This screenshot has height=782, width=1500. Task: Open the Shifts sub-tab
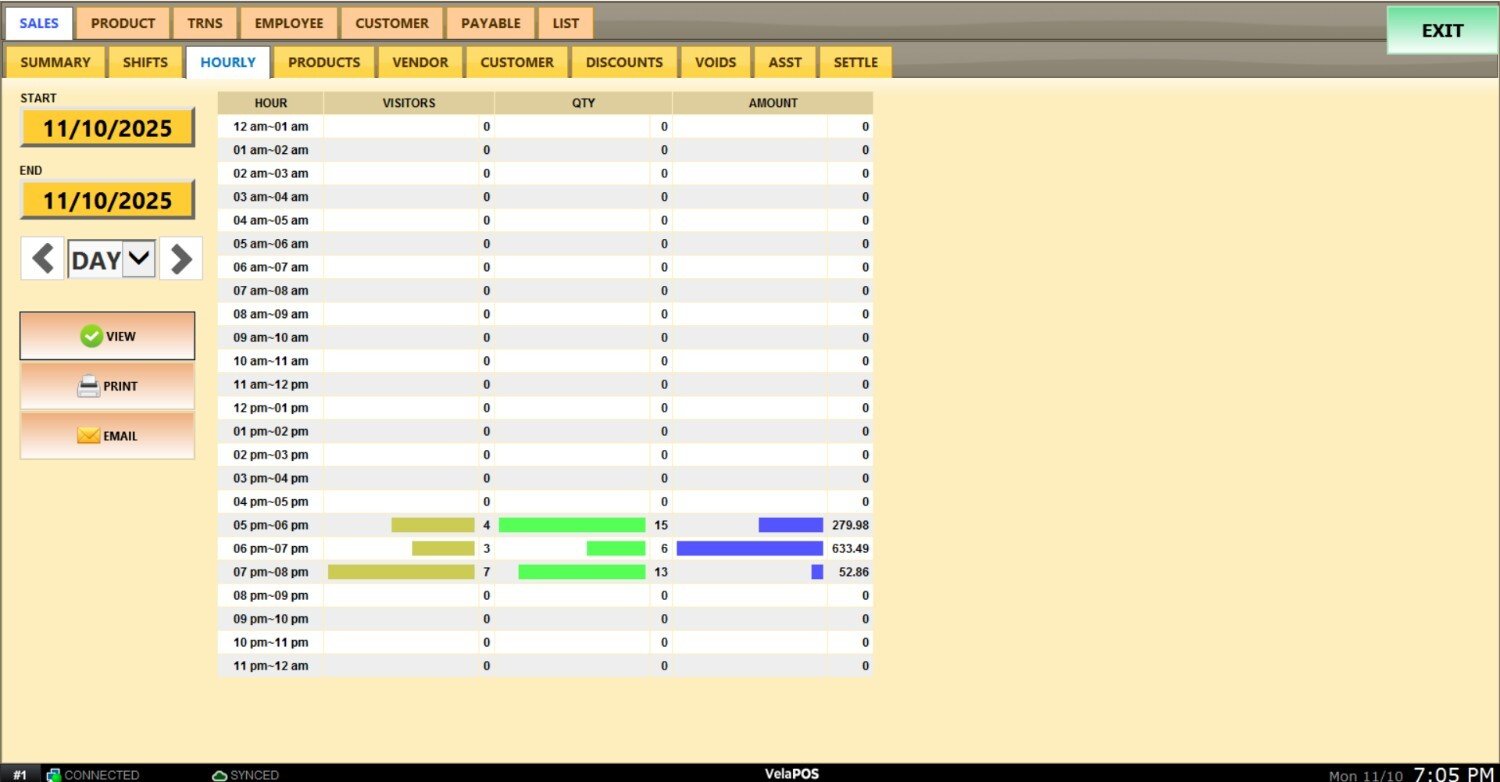145,62
